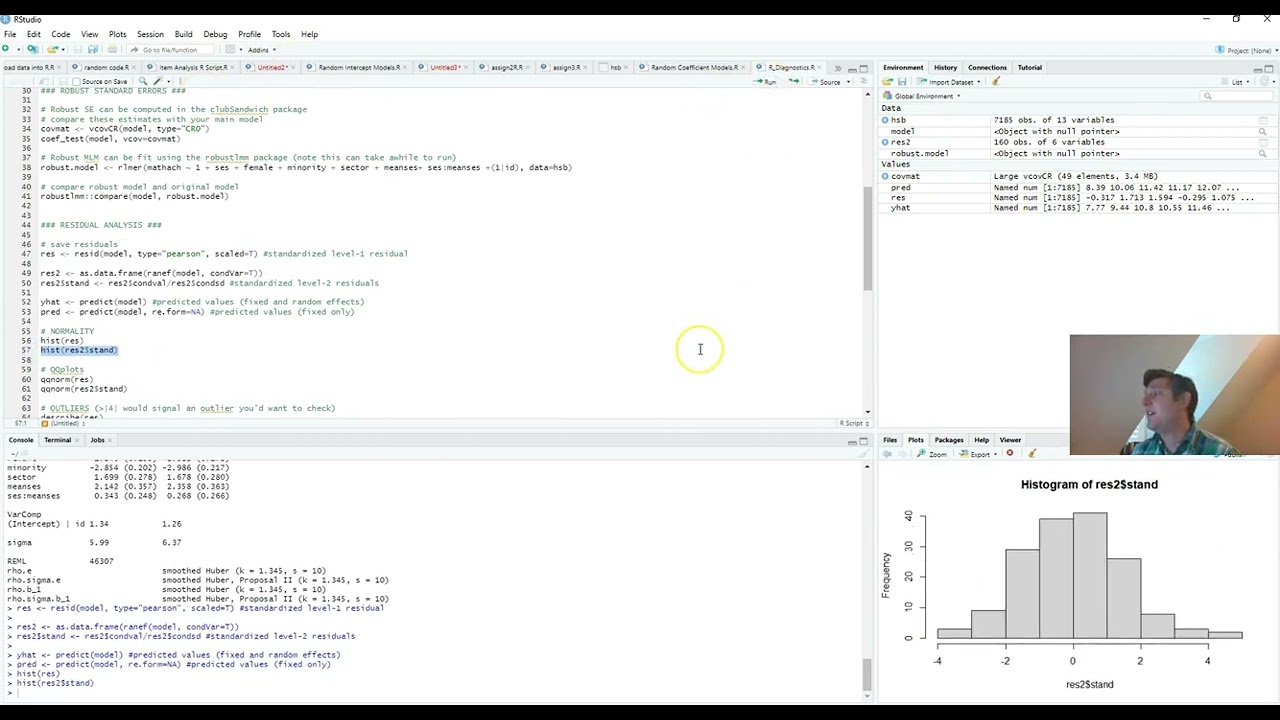Open the Global Environment dropdown
The height and width of the screenshot is (720, 1280).
click(922, 96)
